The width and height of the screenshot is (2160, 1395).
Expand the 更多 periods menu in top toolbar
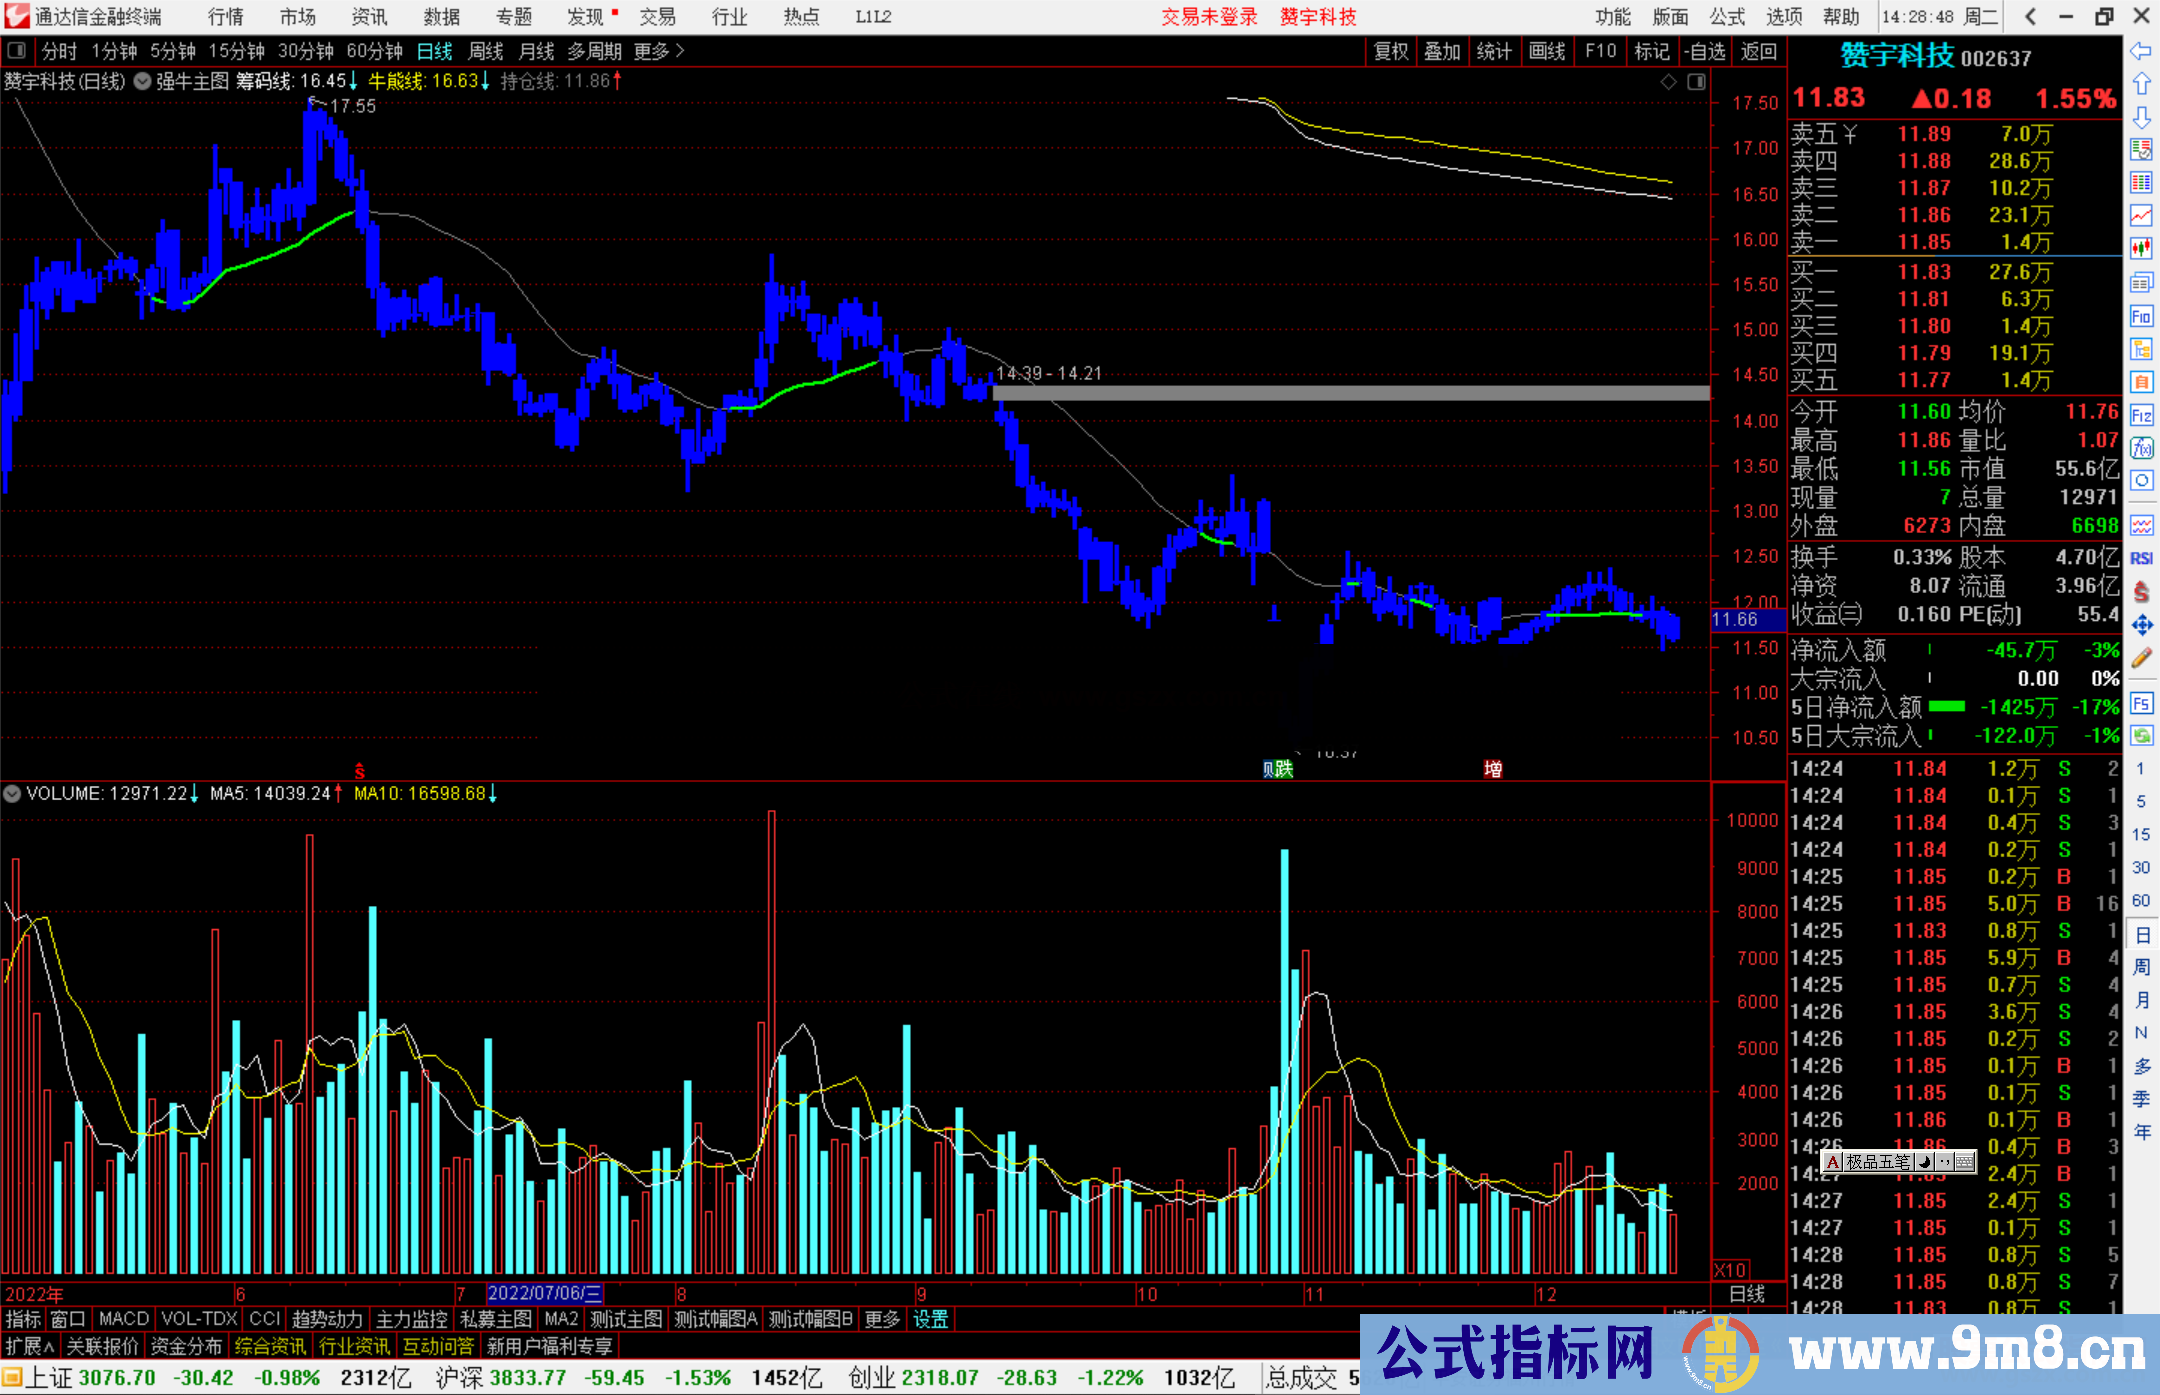[x=659, y=51]
